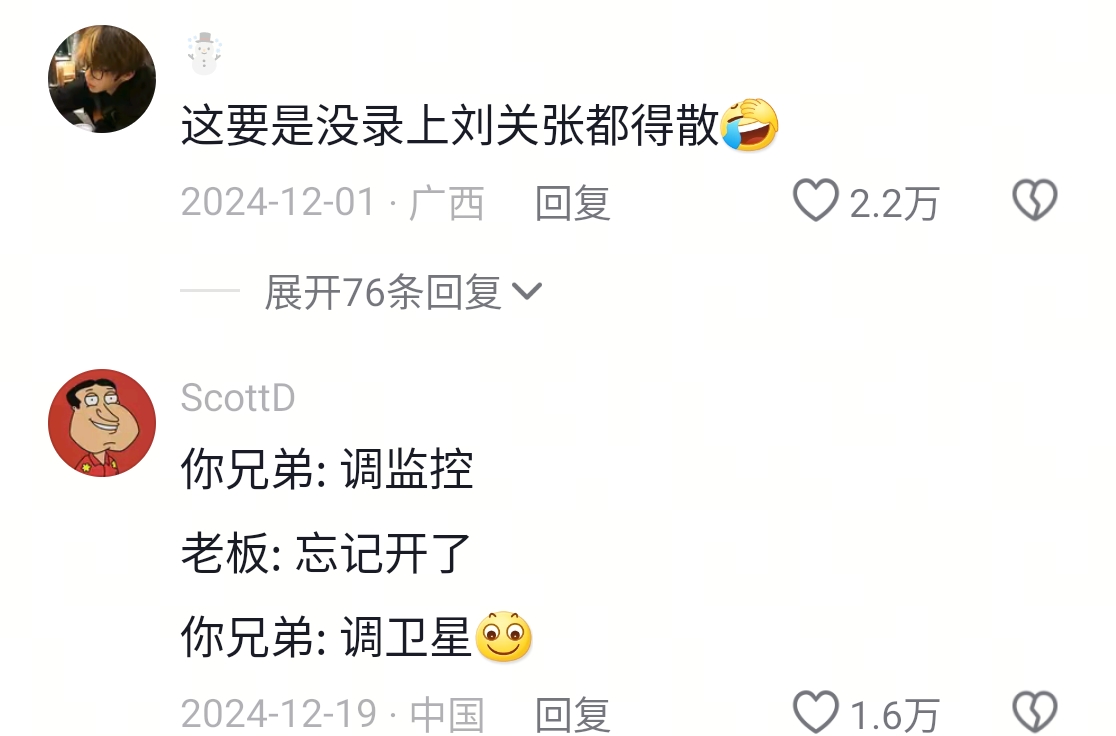Open ScottD's cartoon avatar
The height and width of the screenshot is (736, 1116).
pyautogui.click(x=102, y=423)
